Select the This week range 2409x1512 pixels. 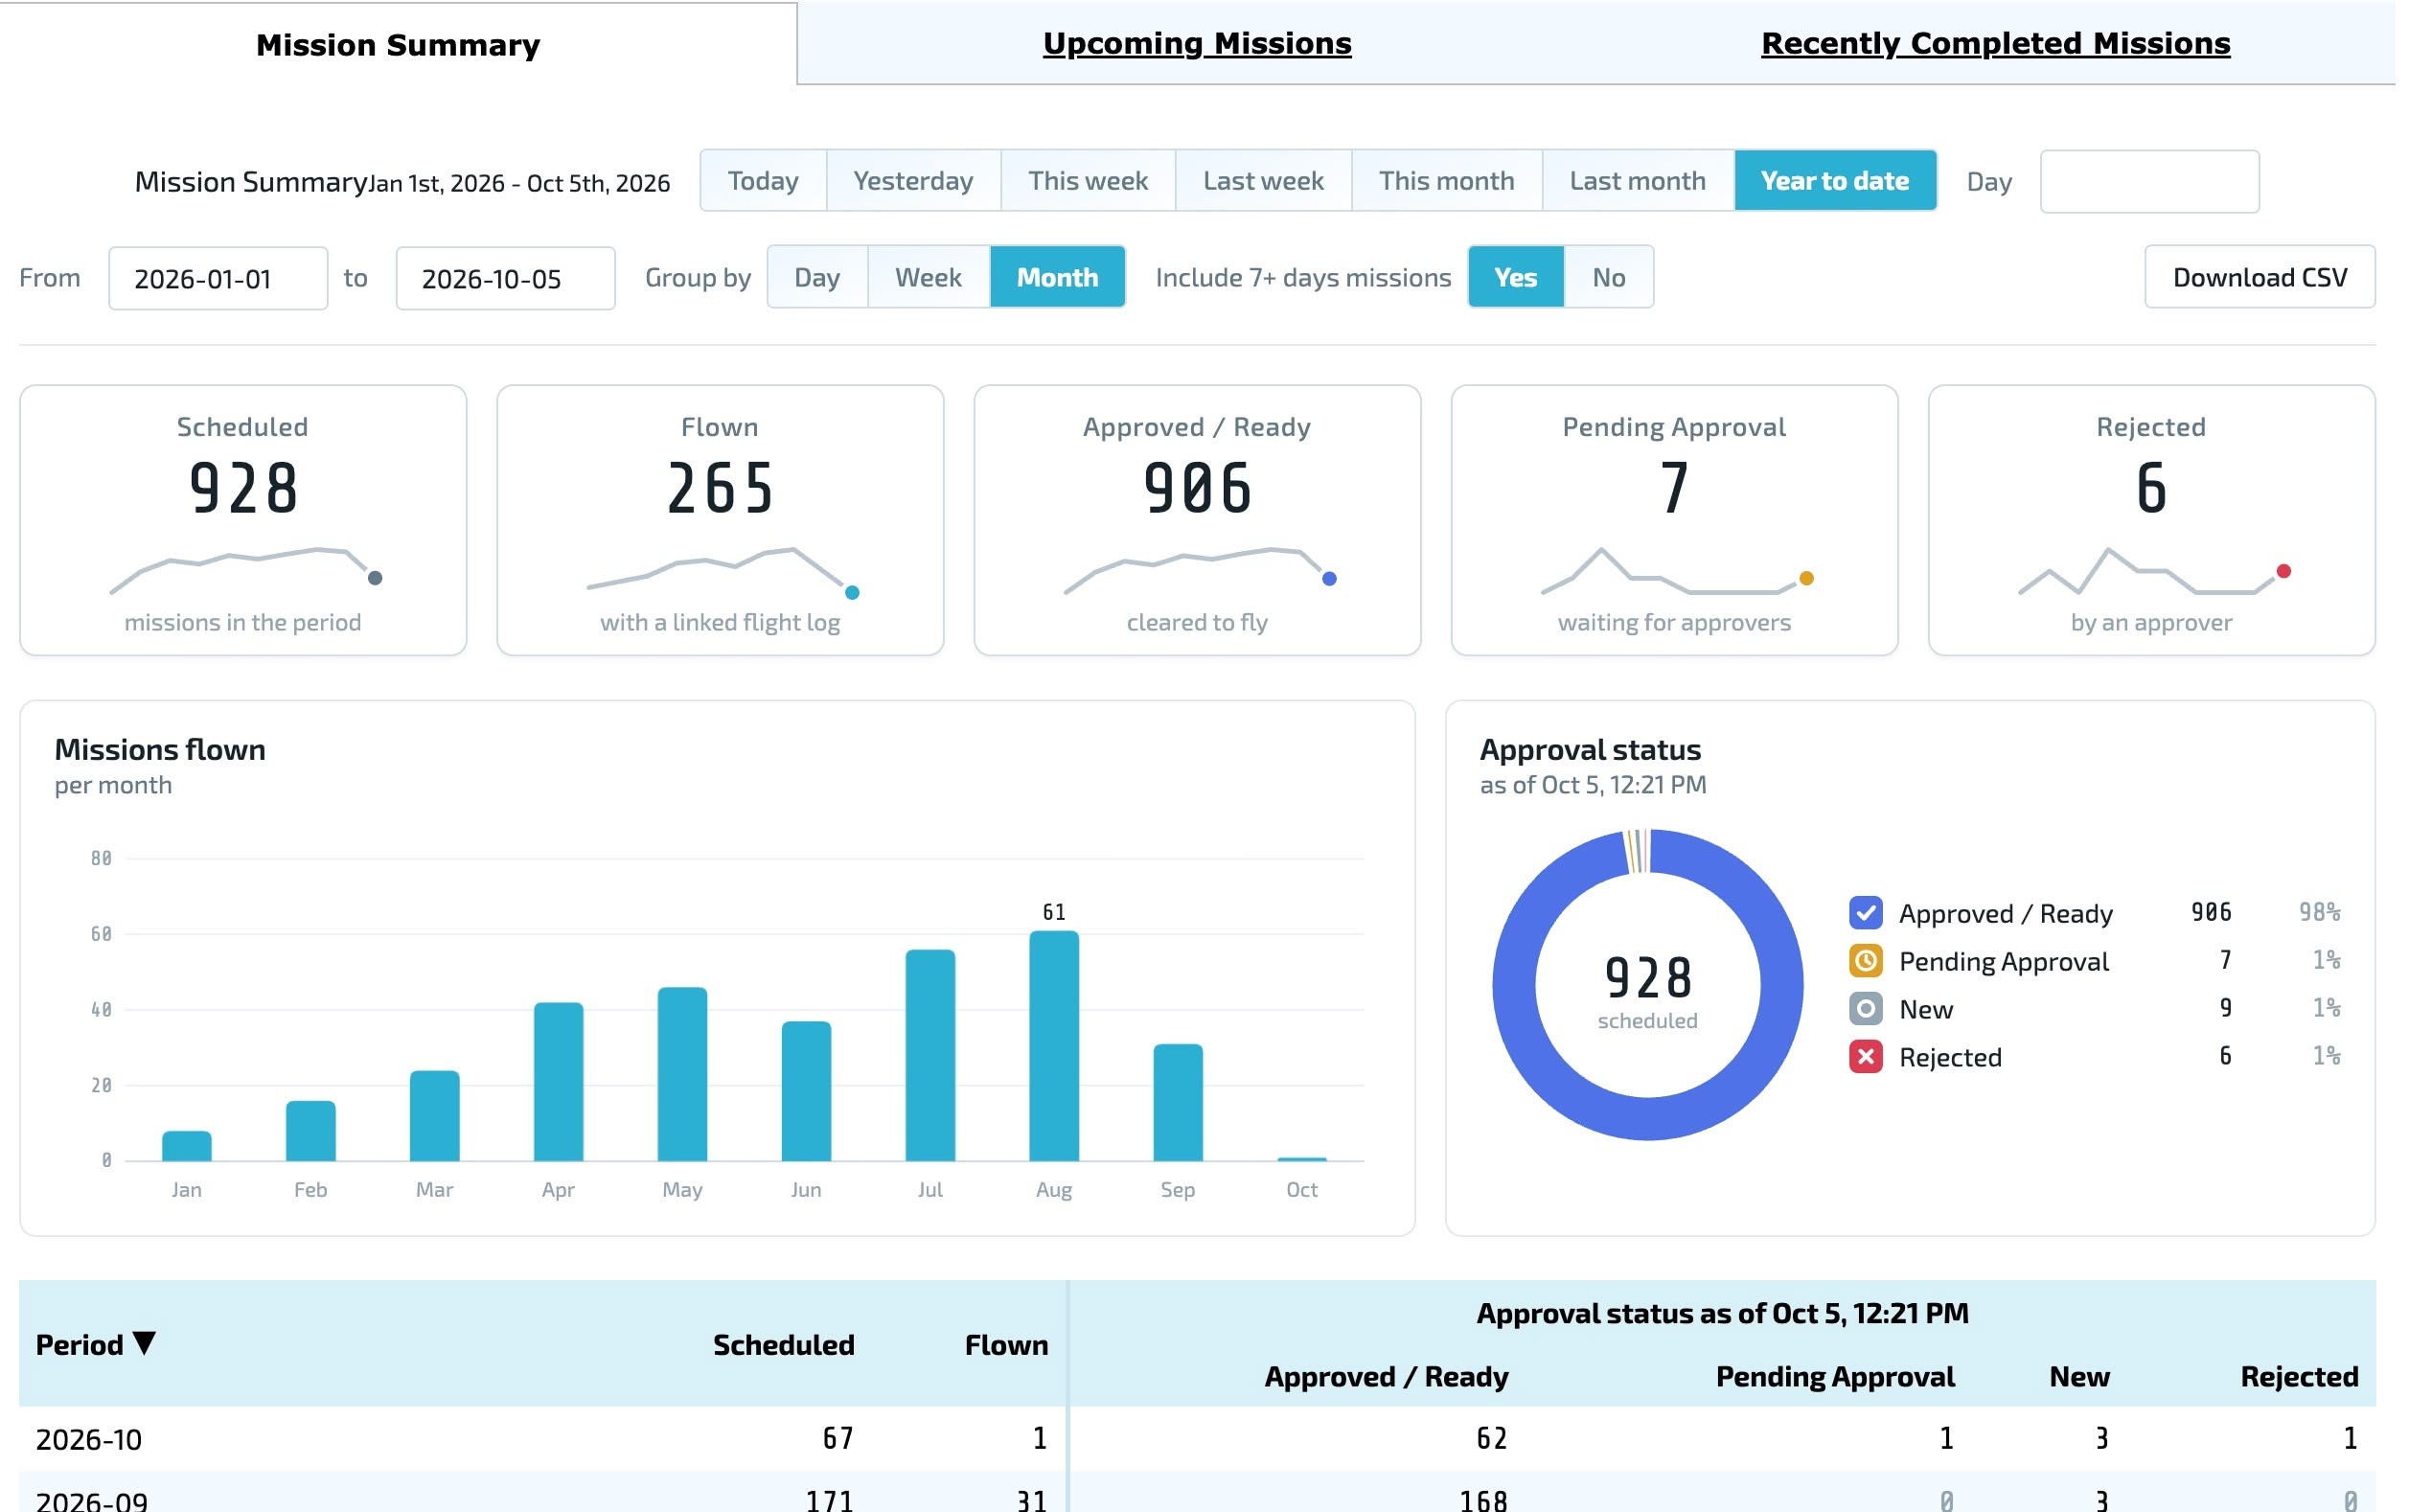tap(1088, 181)
